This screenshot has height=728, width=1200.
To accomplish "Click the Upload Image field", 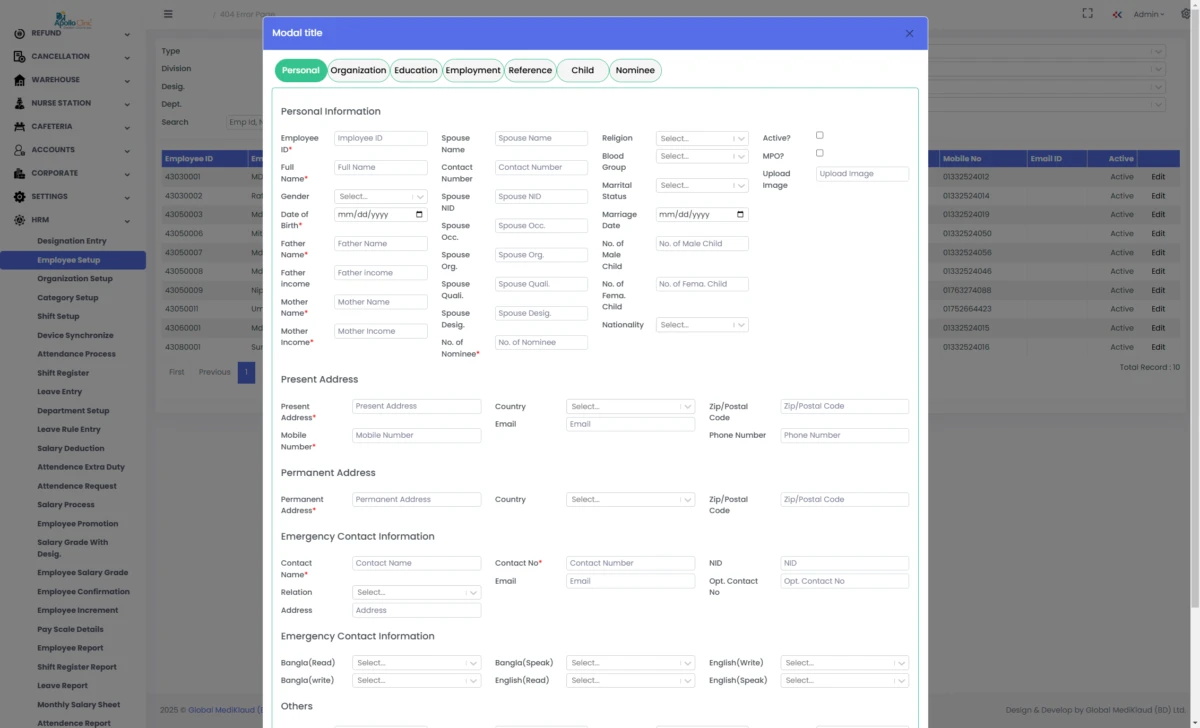I will pos(862,174).
